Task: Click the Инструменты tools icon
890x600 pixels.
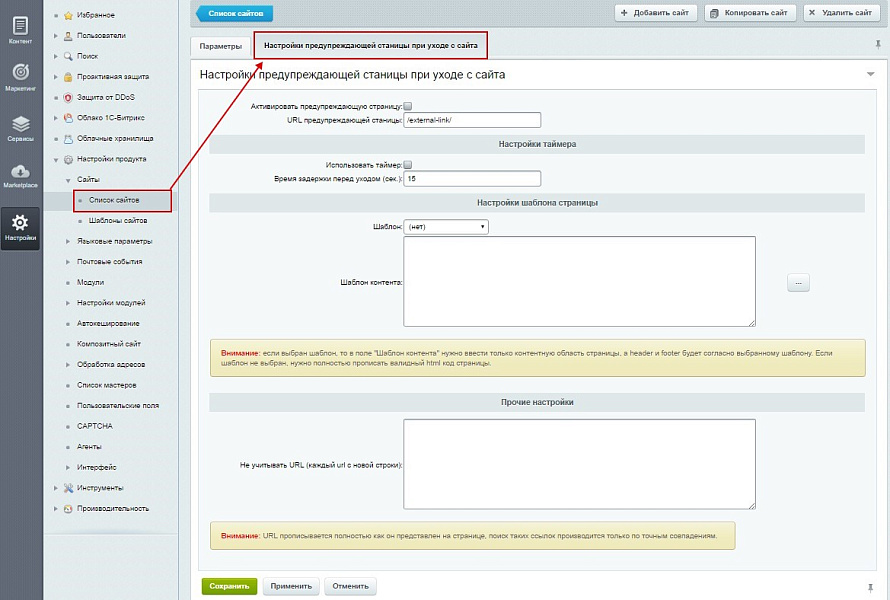Action: (68, 488)
